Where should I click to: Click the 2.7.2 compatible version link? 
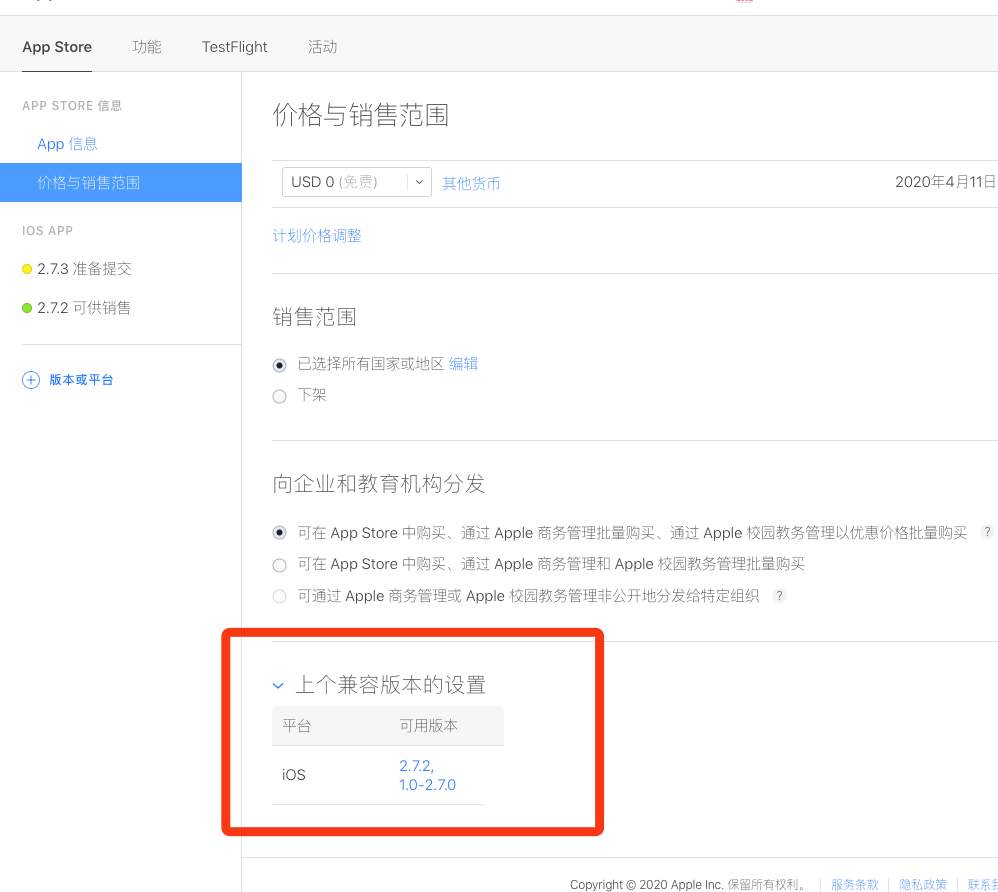[x=414, y=765]
